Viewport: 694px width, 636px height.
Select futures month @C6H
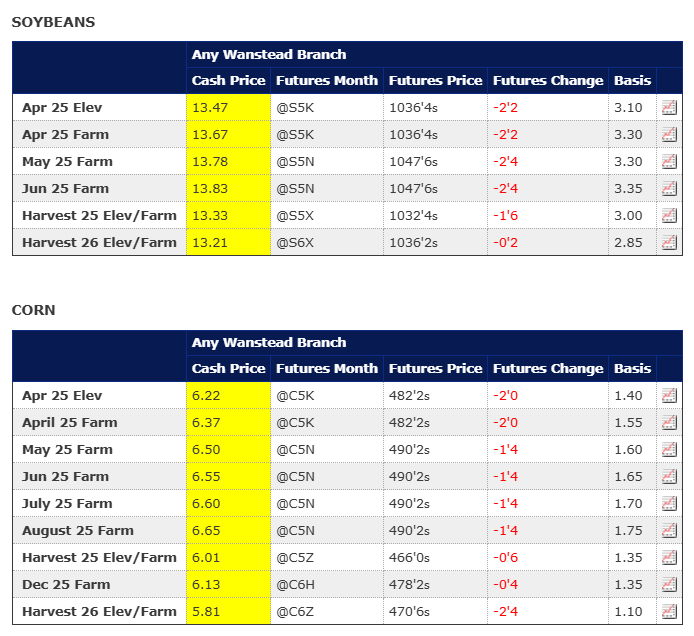click(295, 584)
